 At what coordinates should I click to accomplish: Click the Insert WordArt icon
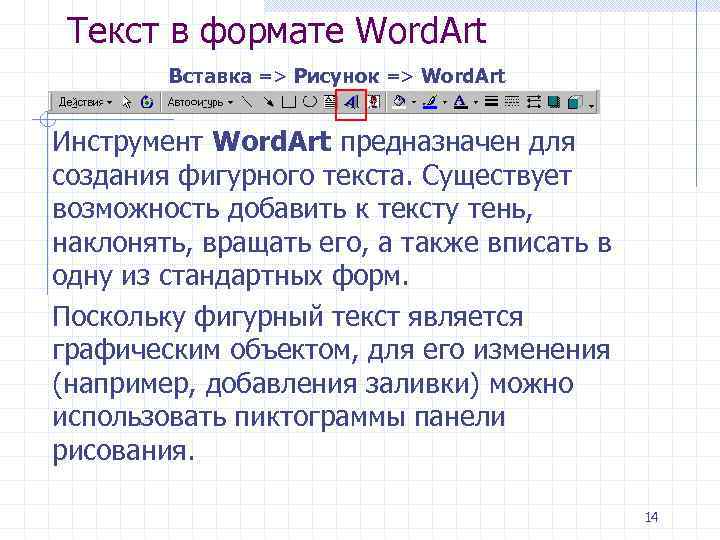[351, 103]
